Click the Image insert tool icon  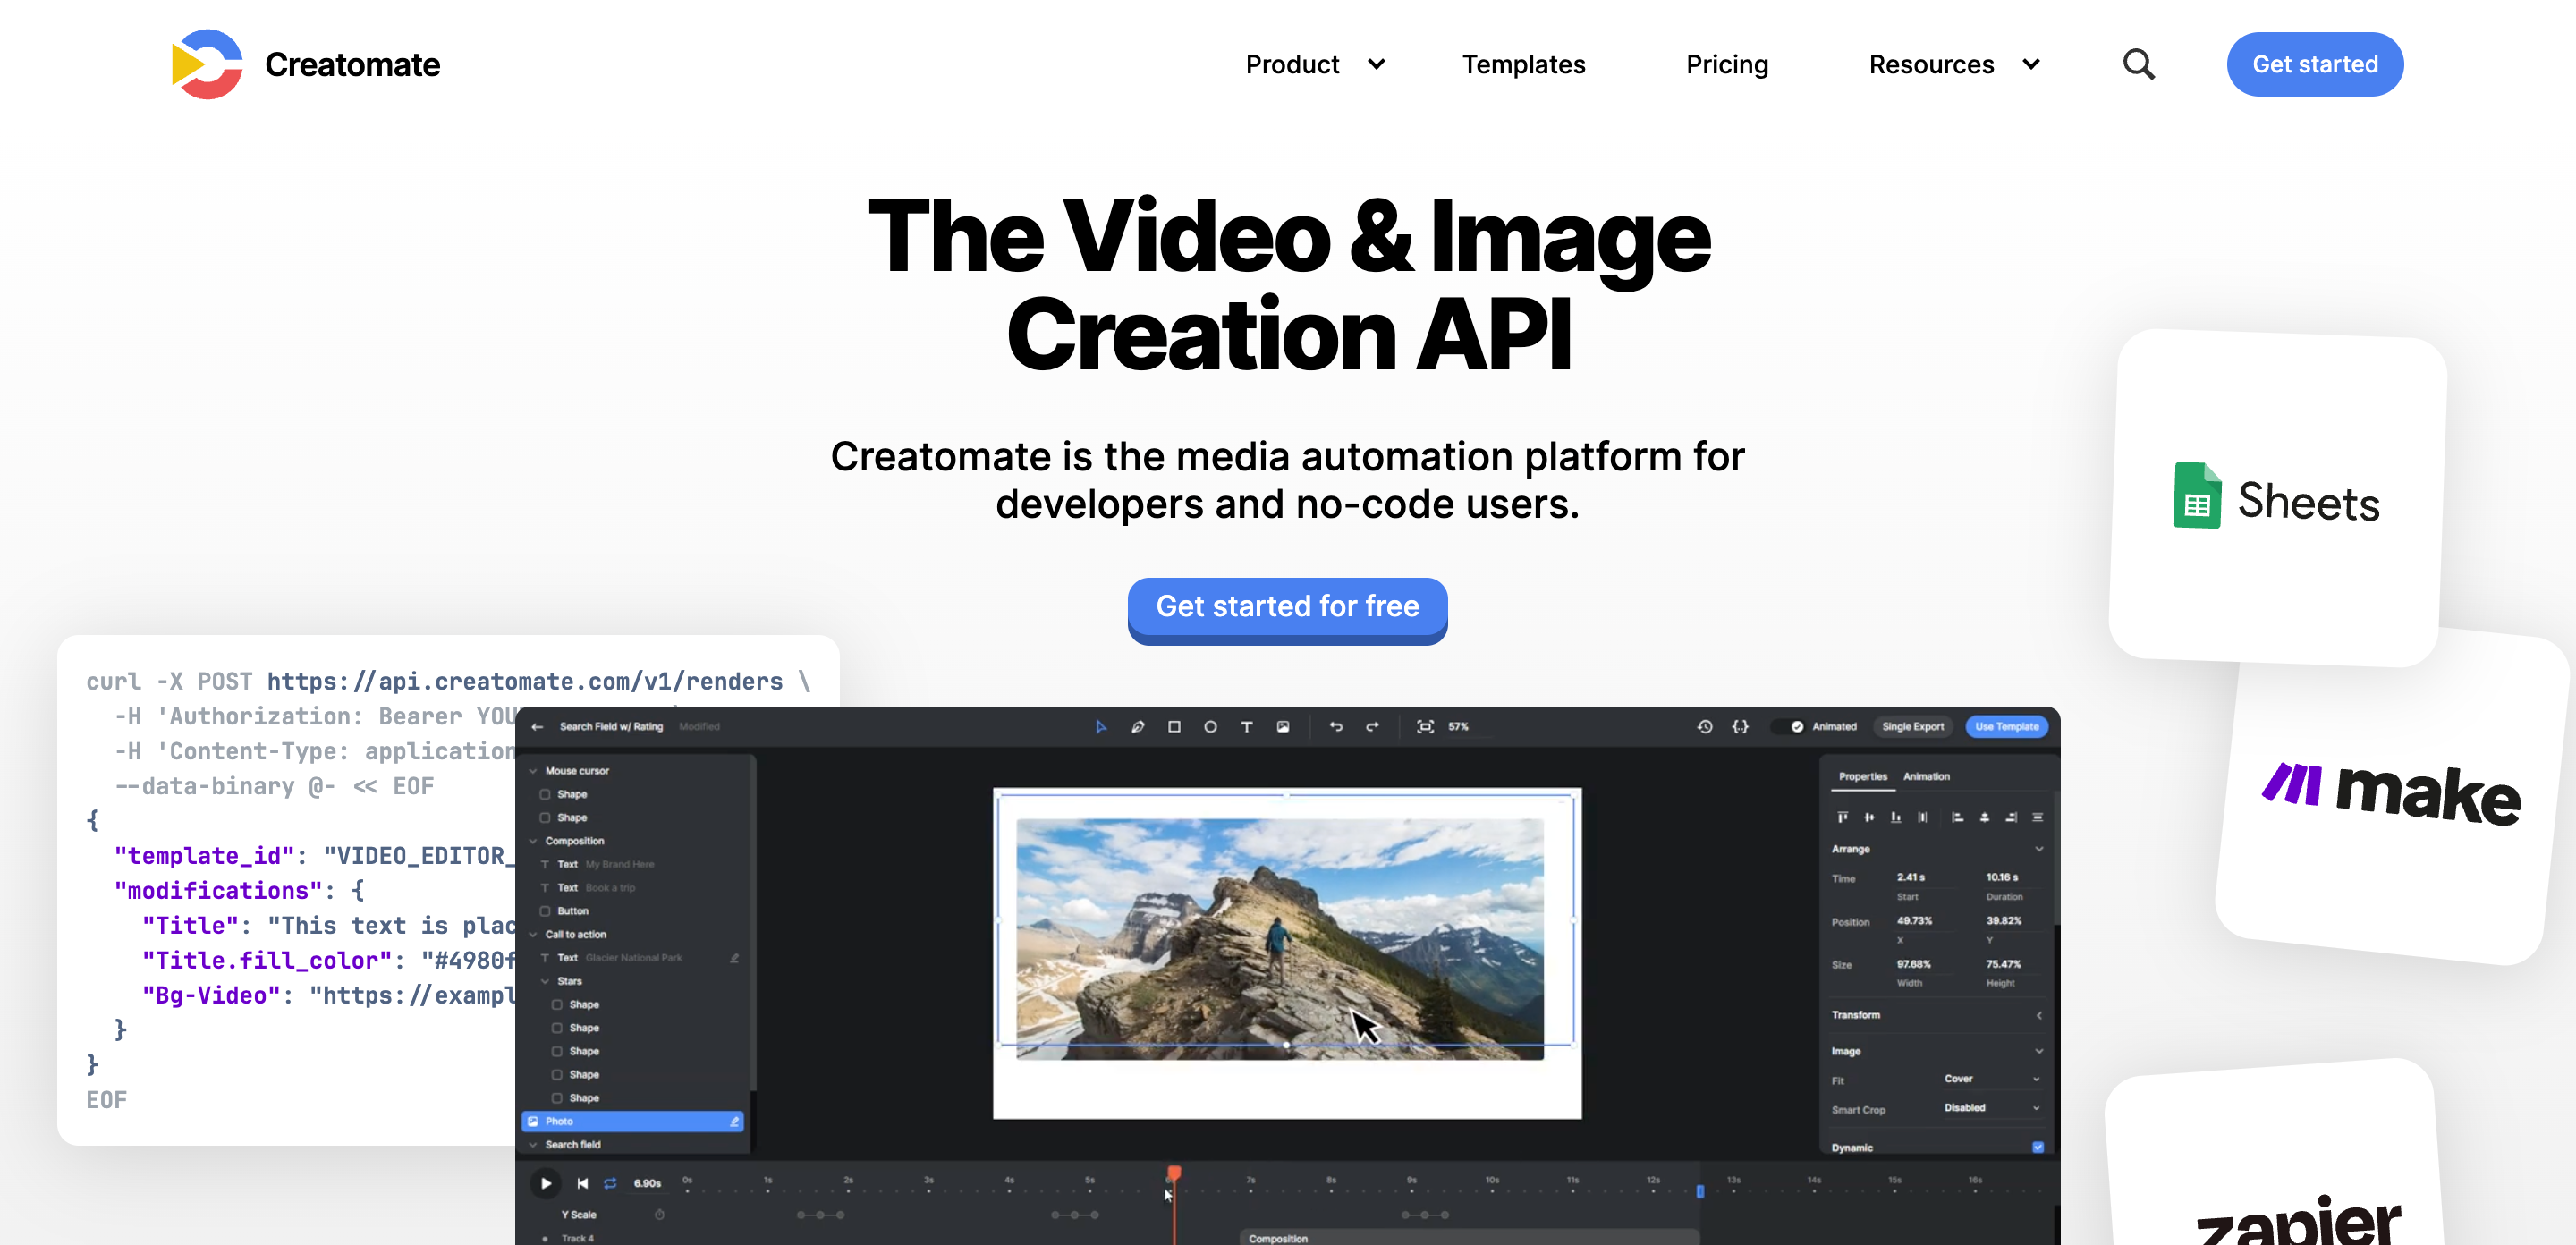point(1283,727)
